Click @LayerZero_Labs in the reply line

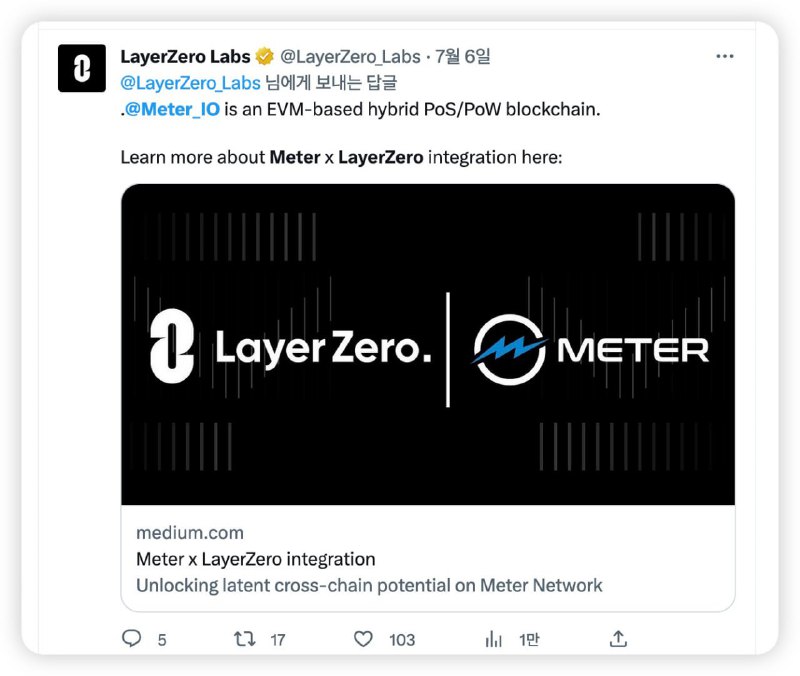(190, 83)
